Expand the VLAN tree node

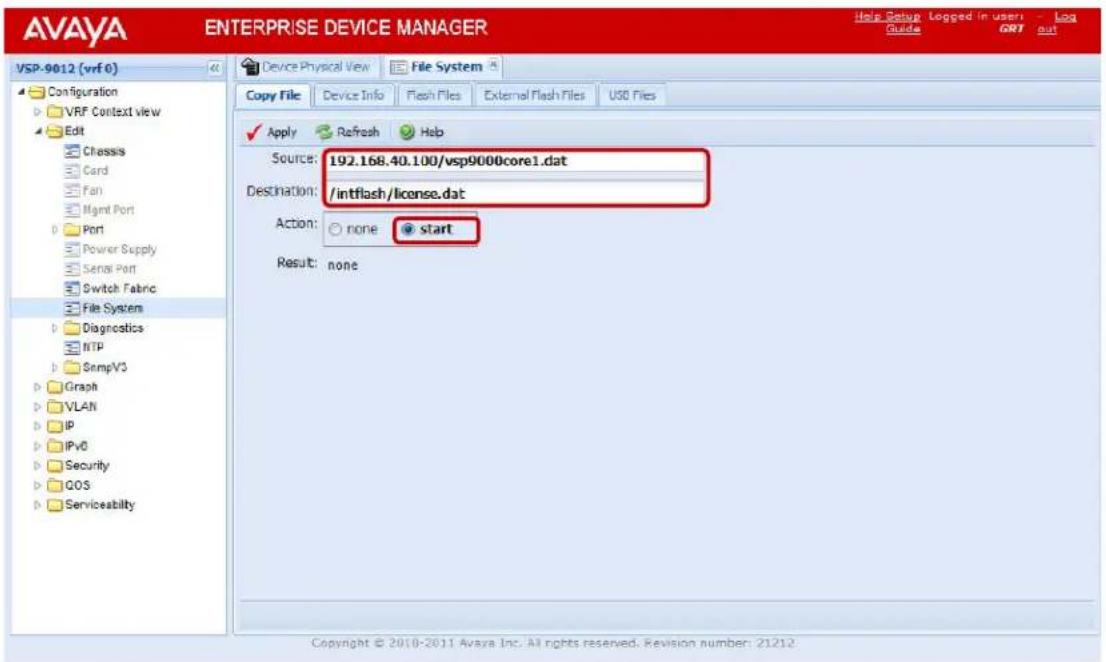pos(38,407)
